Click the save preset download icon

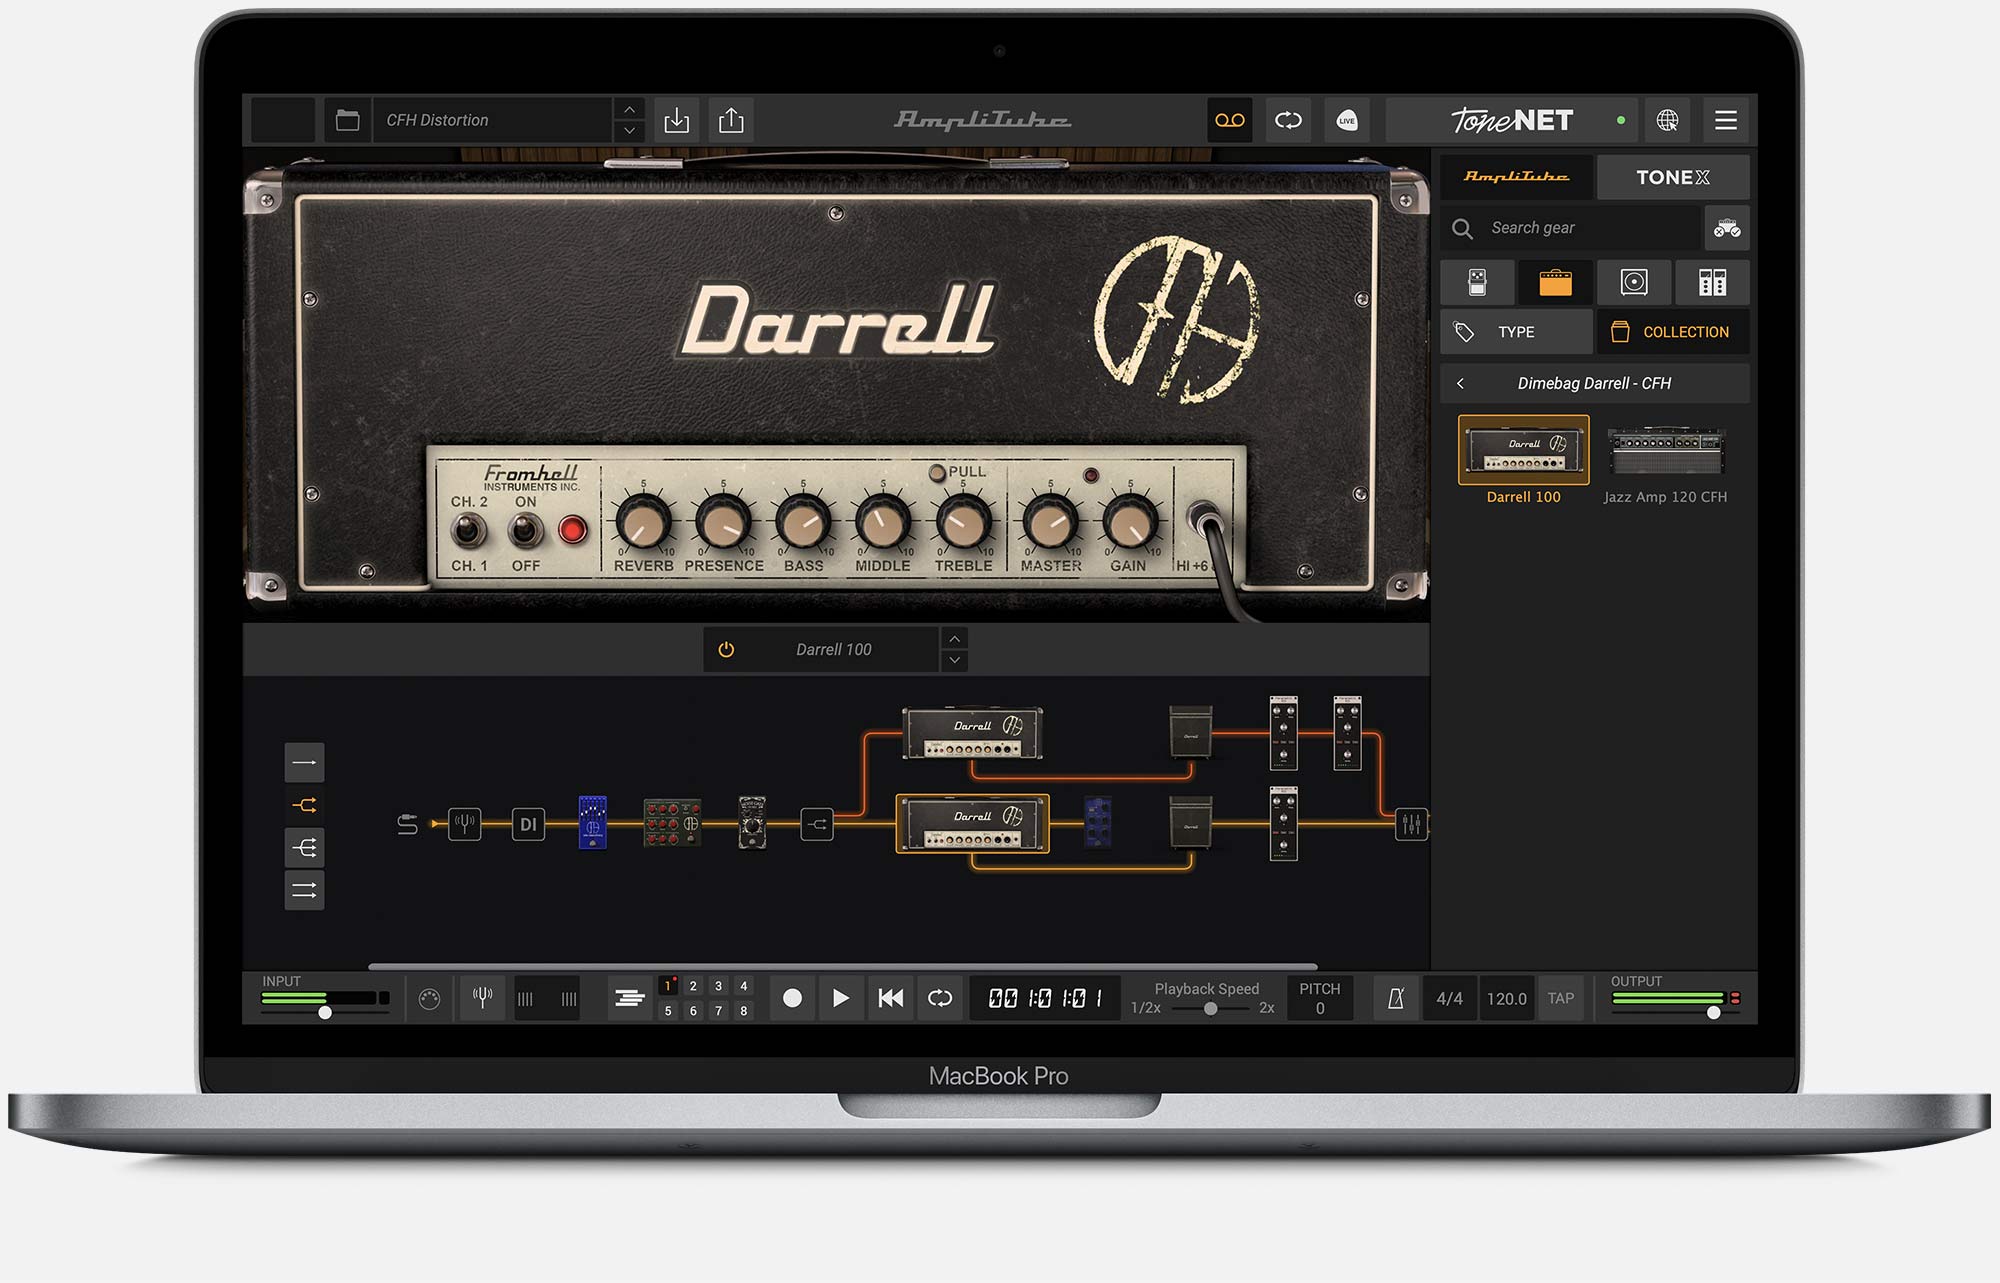677,120
